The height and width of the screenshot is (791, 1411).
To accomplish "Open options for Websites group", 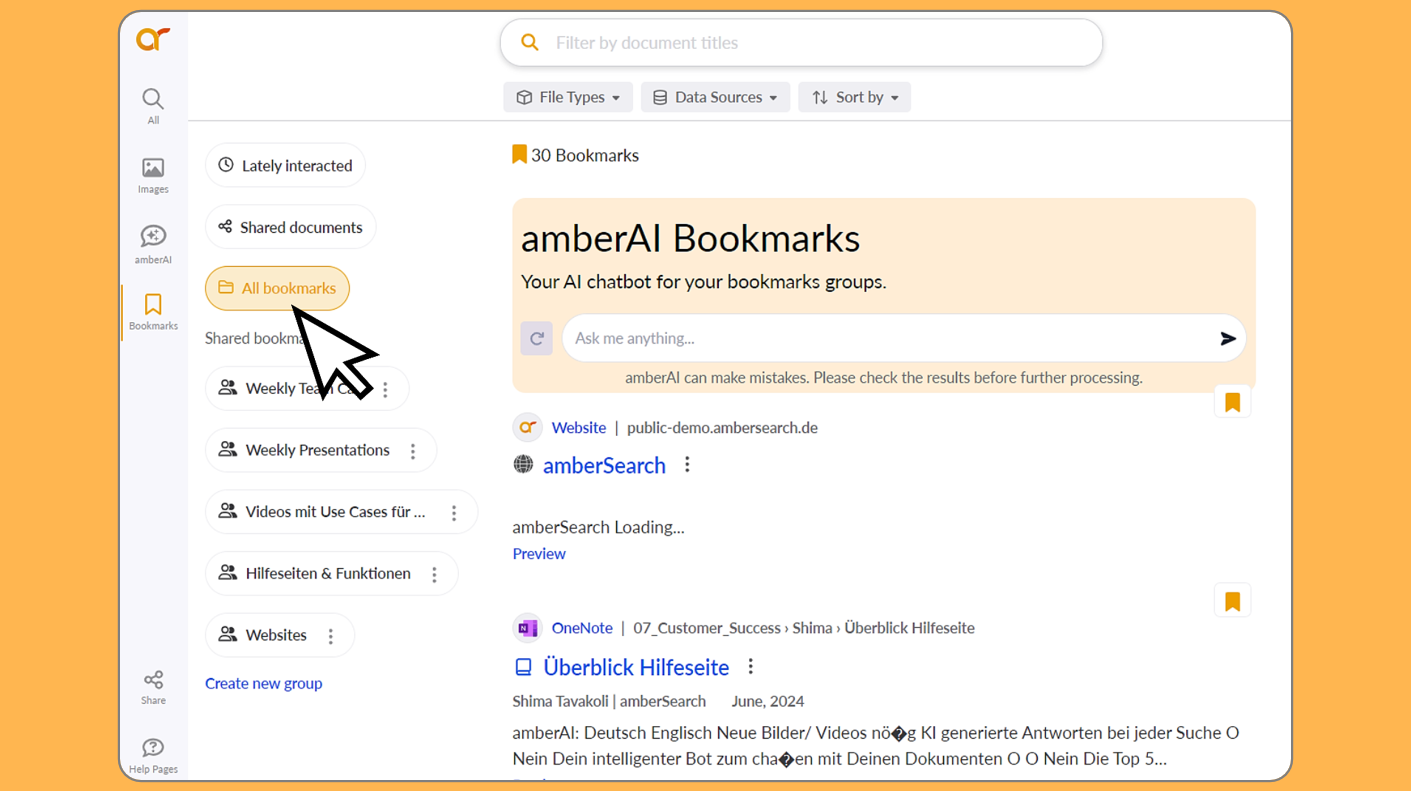I will click(x=331, y=636).
